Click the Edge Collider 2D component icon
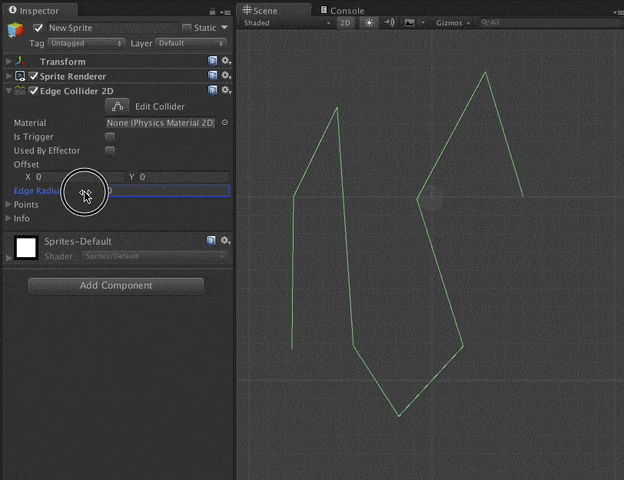This screenshot has height=480, width=624. tap(20, 90)
